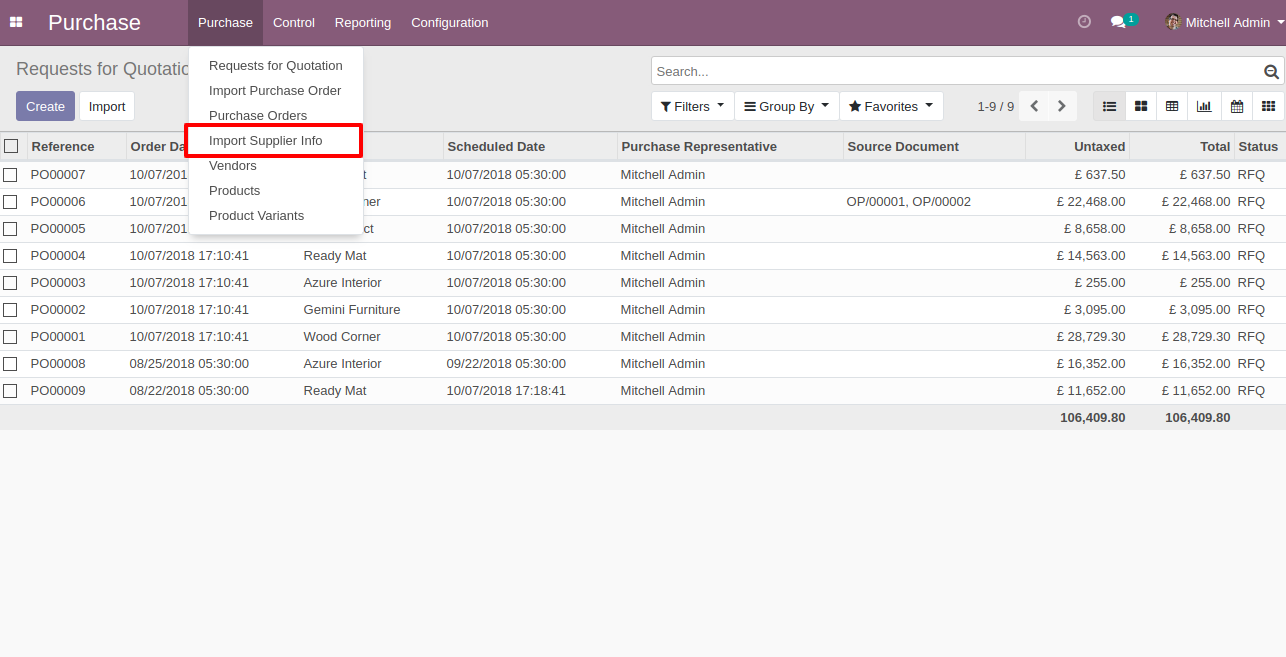Open the apps grid menu icon
Viewport: 1286px width, 657px height.
click(x=16, y=22)
